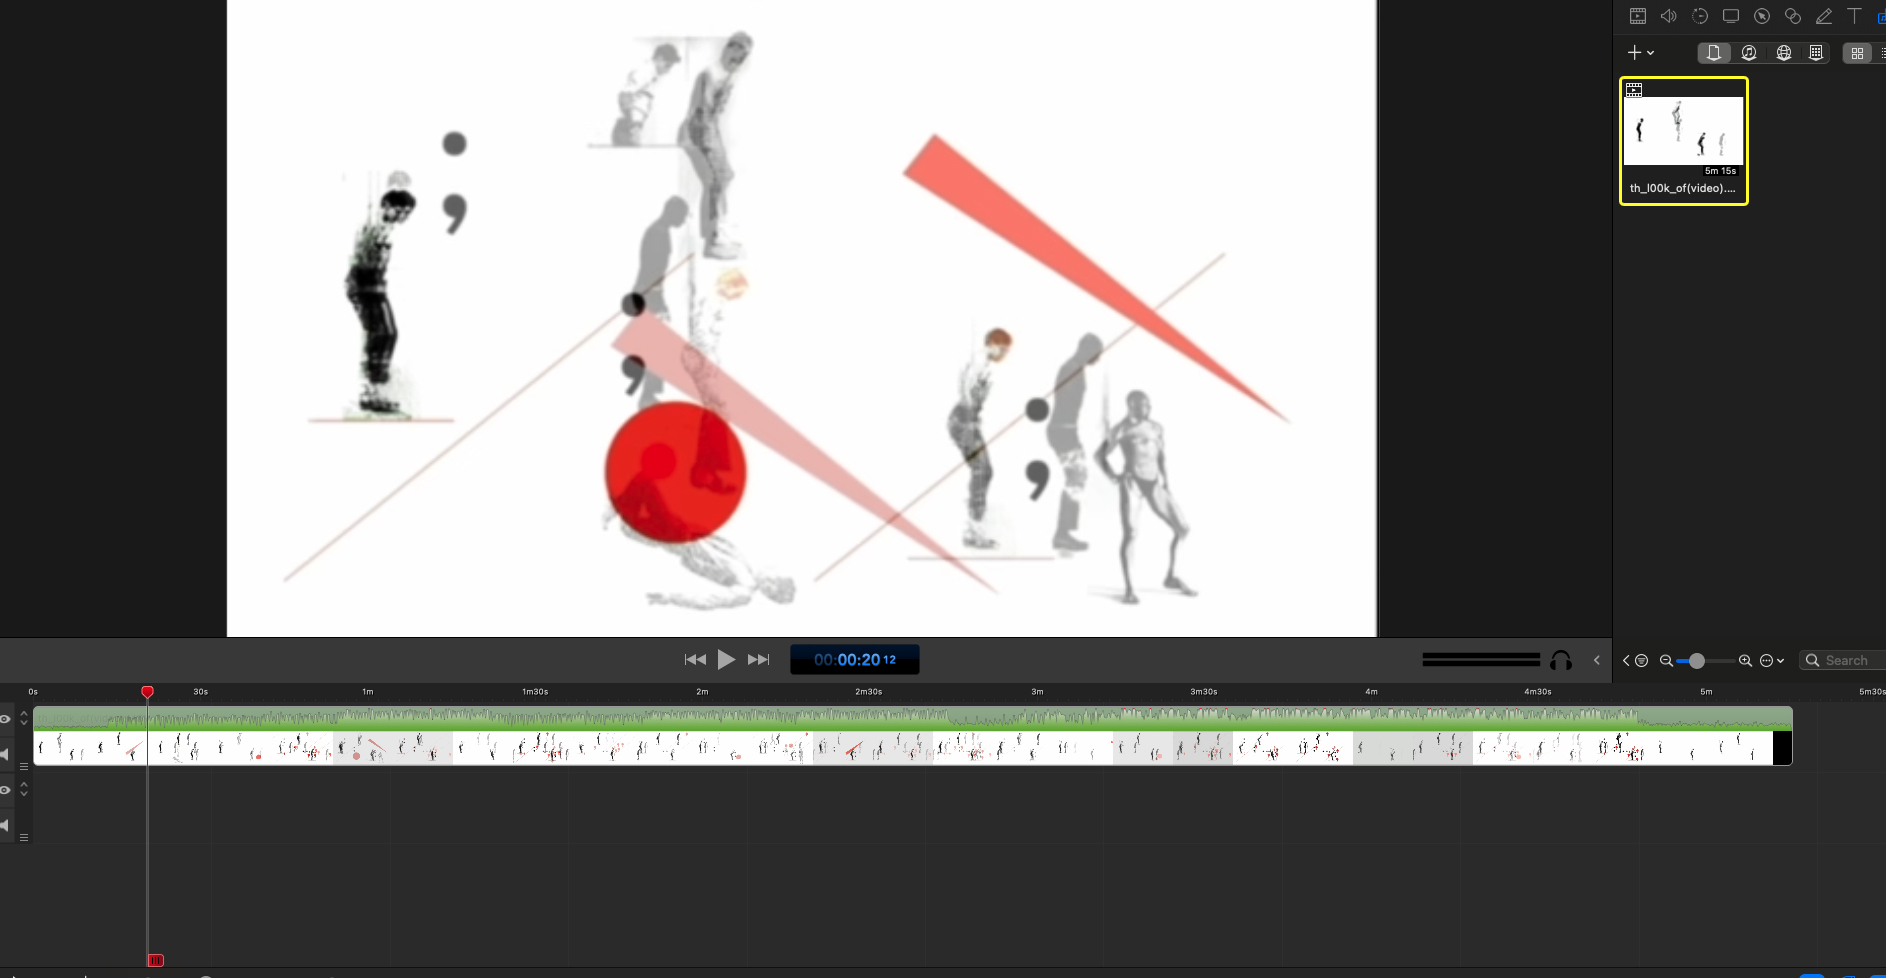Open second track hamburger menu

(x=24, y=837)
